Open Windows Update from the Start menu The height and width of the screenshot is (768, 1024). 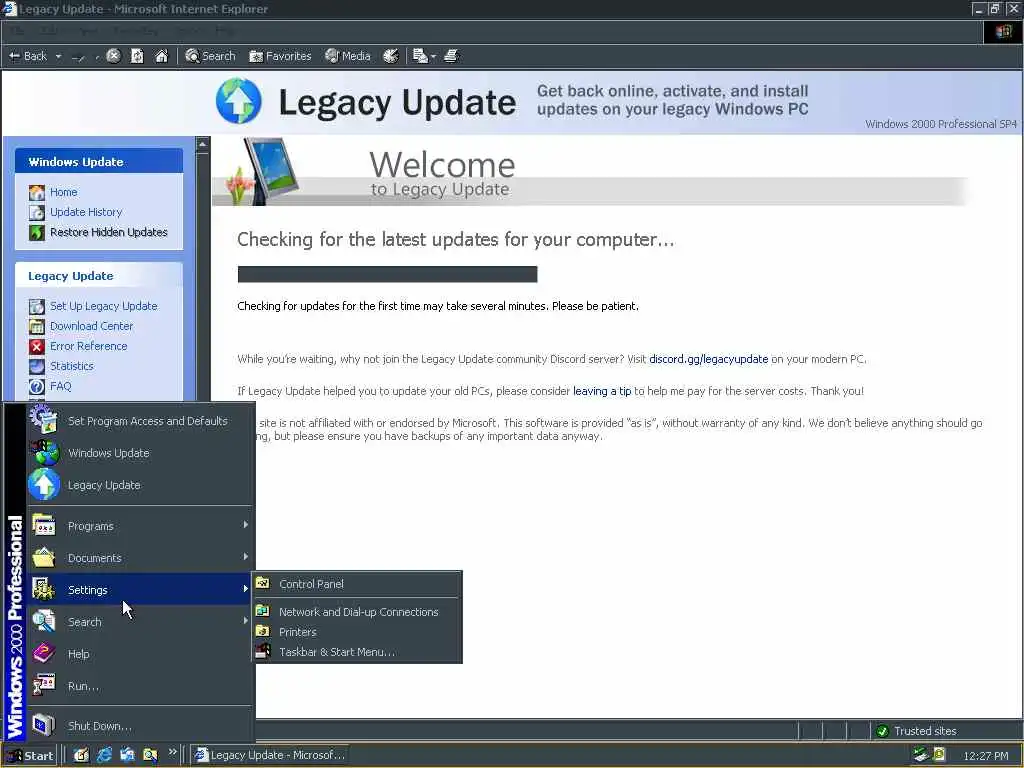(x=140, y=453)
